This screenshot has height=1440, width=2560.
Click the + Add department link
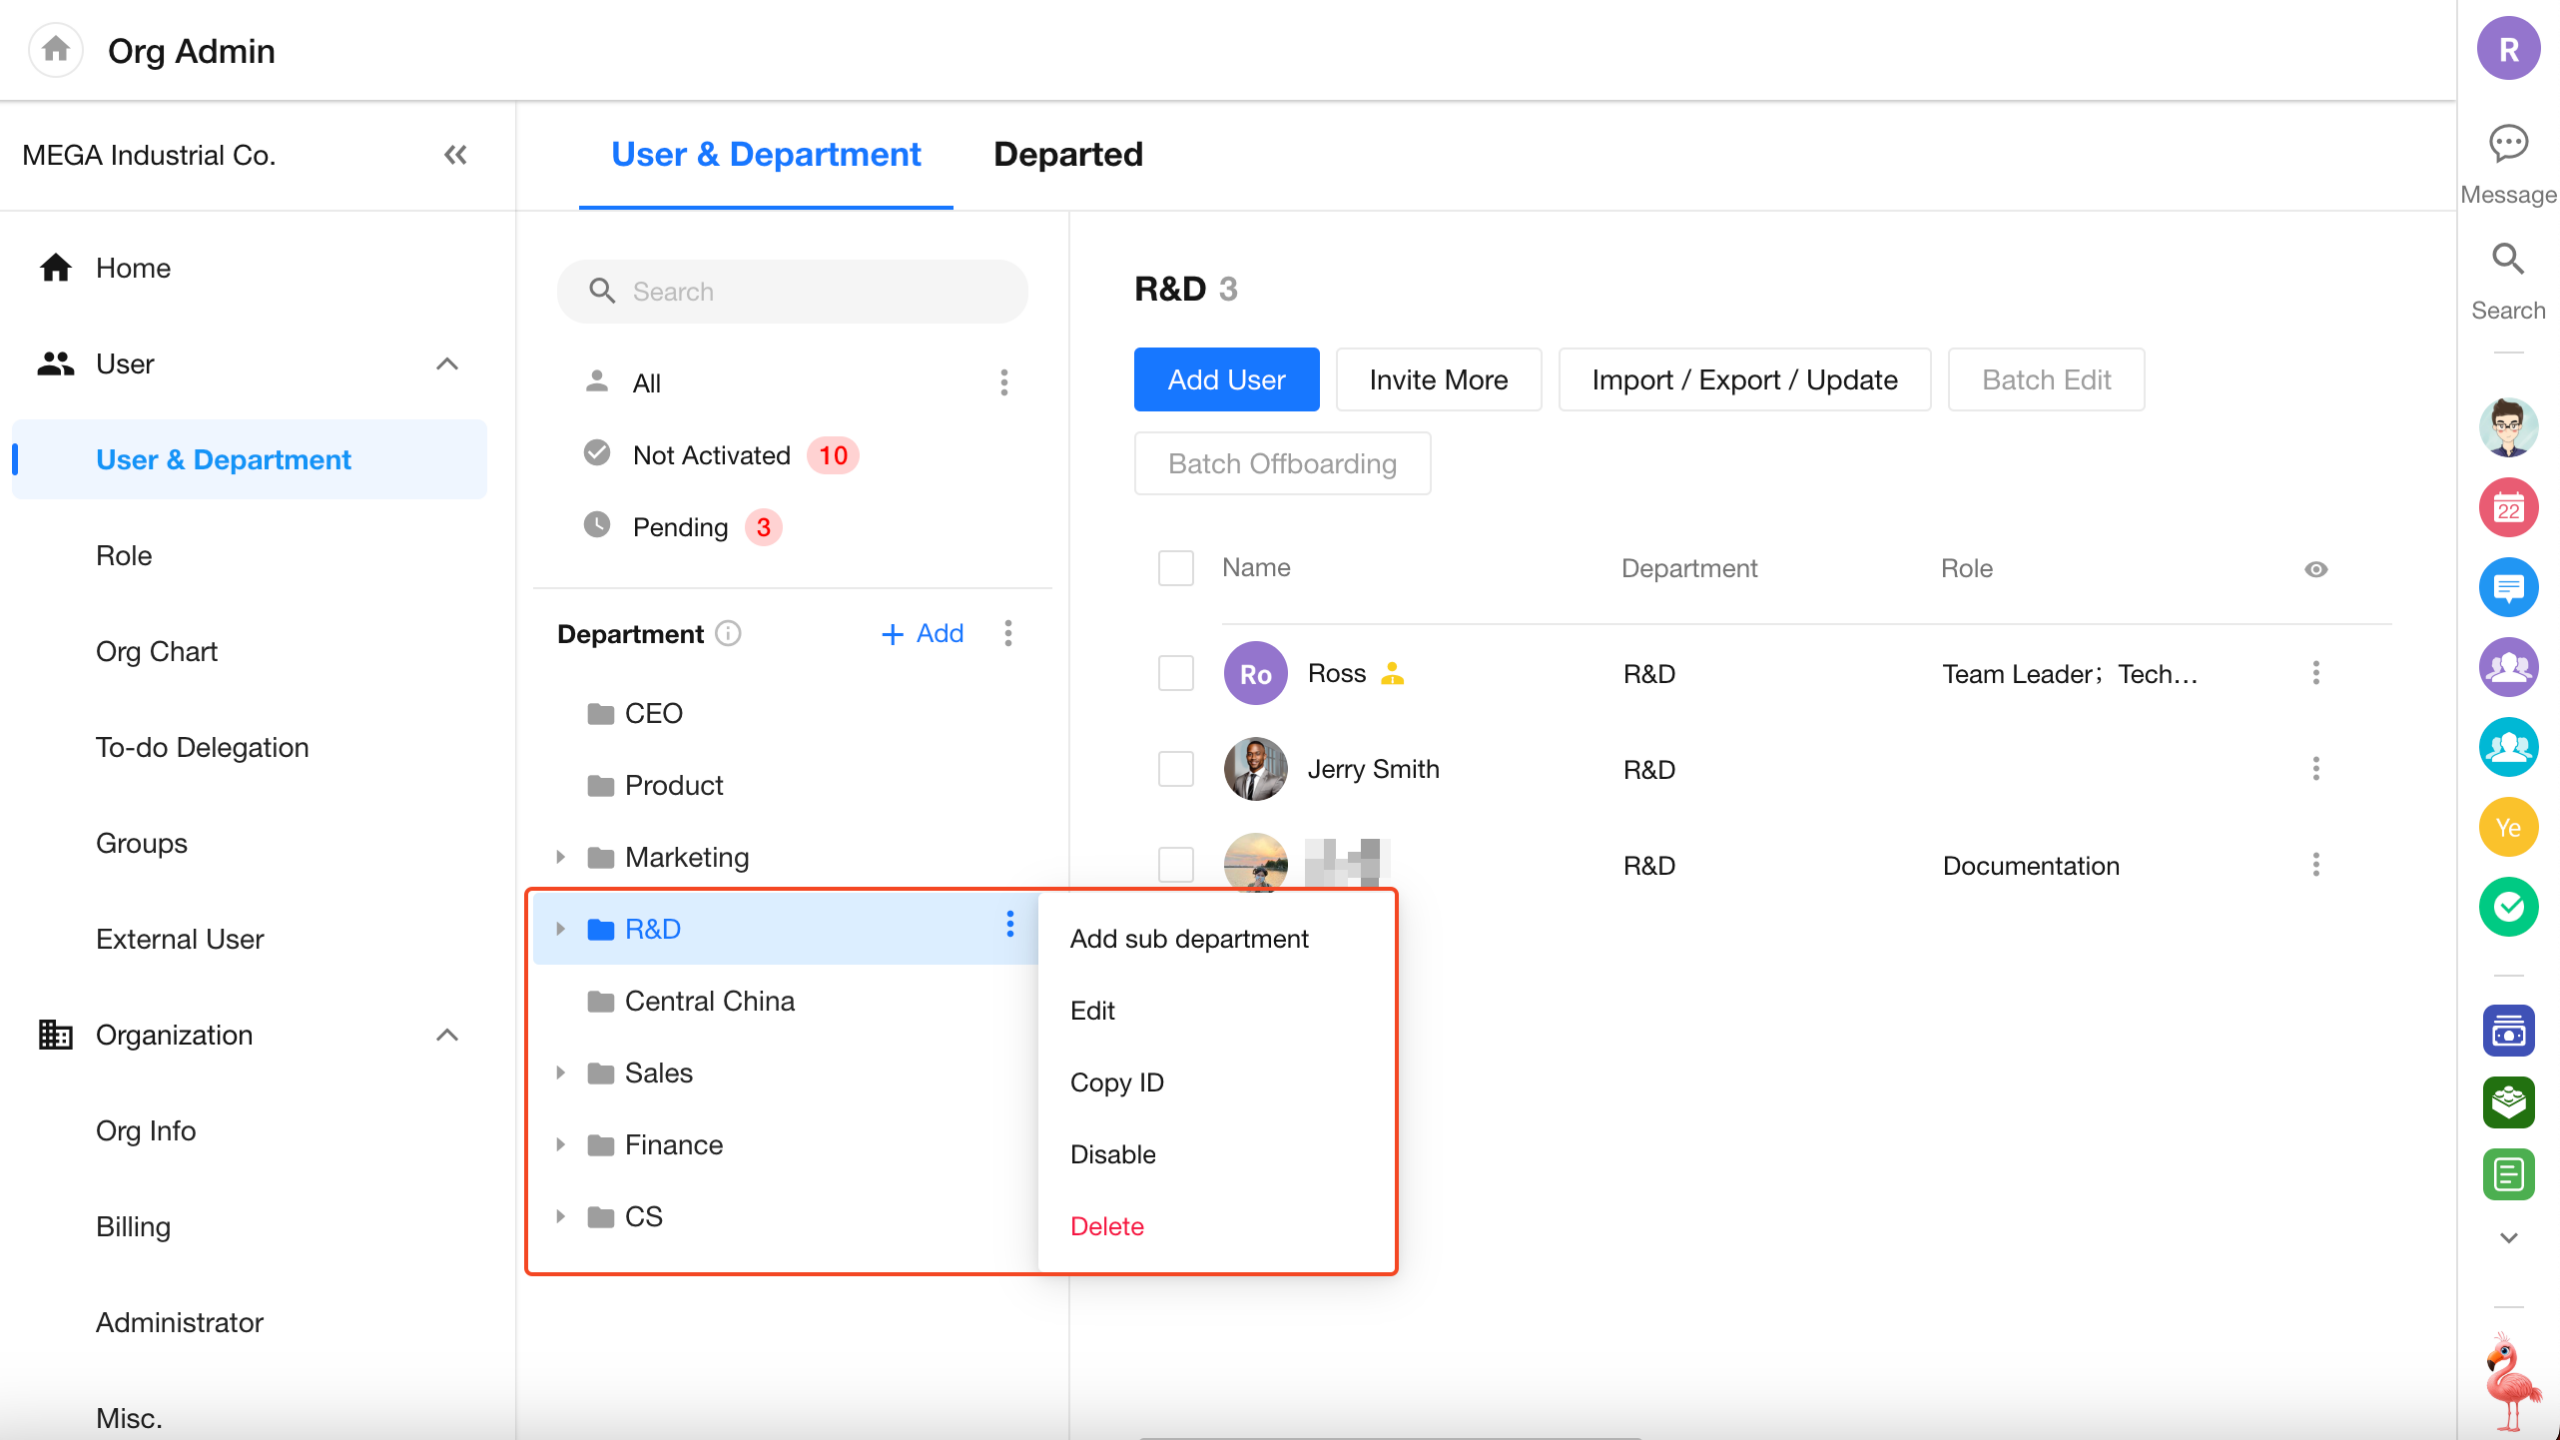(922, 634)
